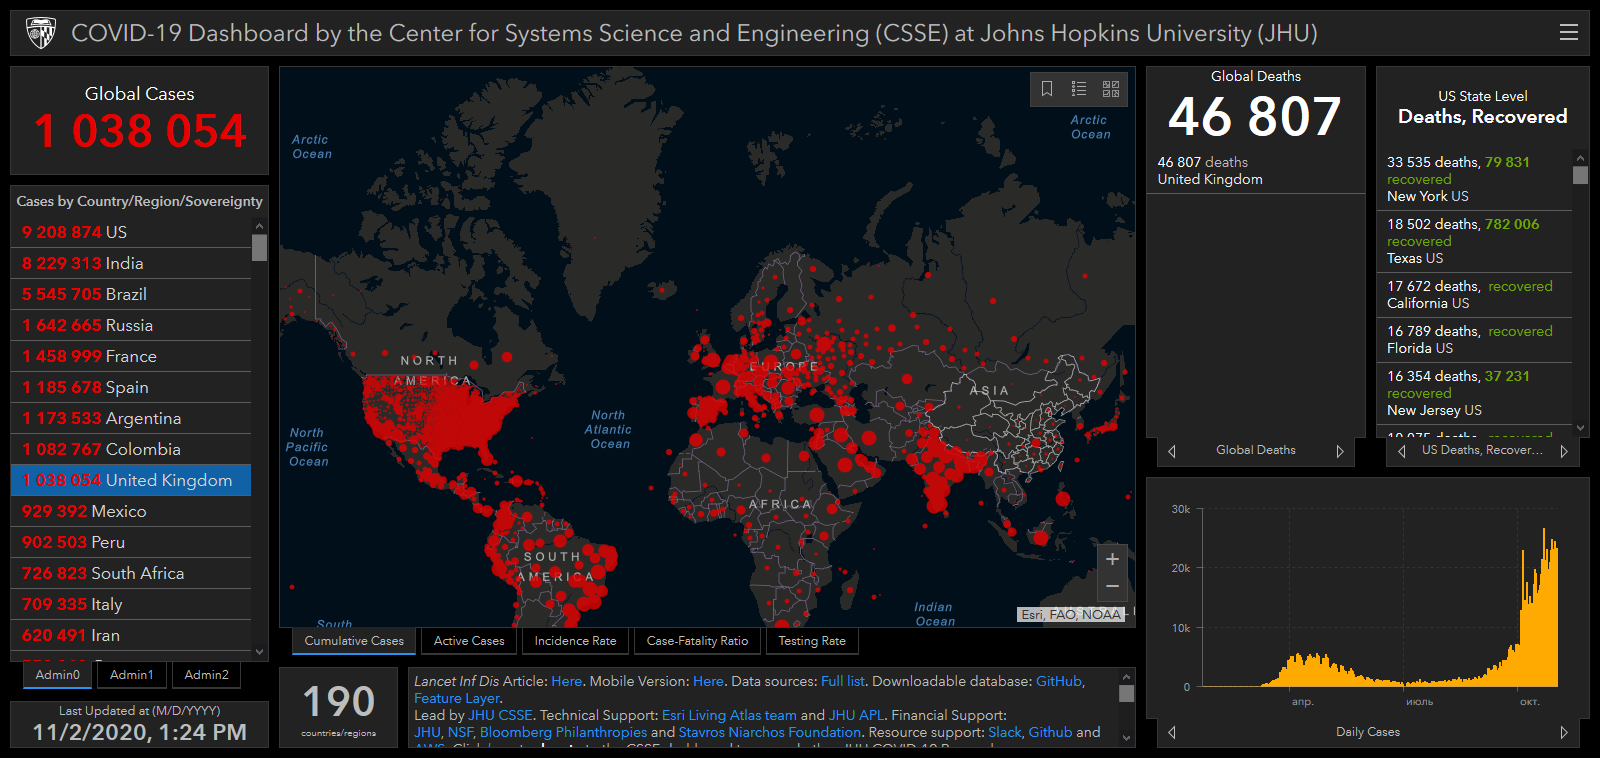Open the hamburger menu in the header
Screen dimensions: 1600x758
coord(1569,33)
